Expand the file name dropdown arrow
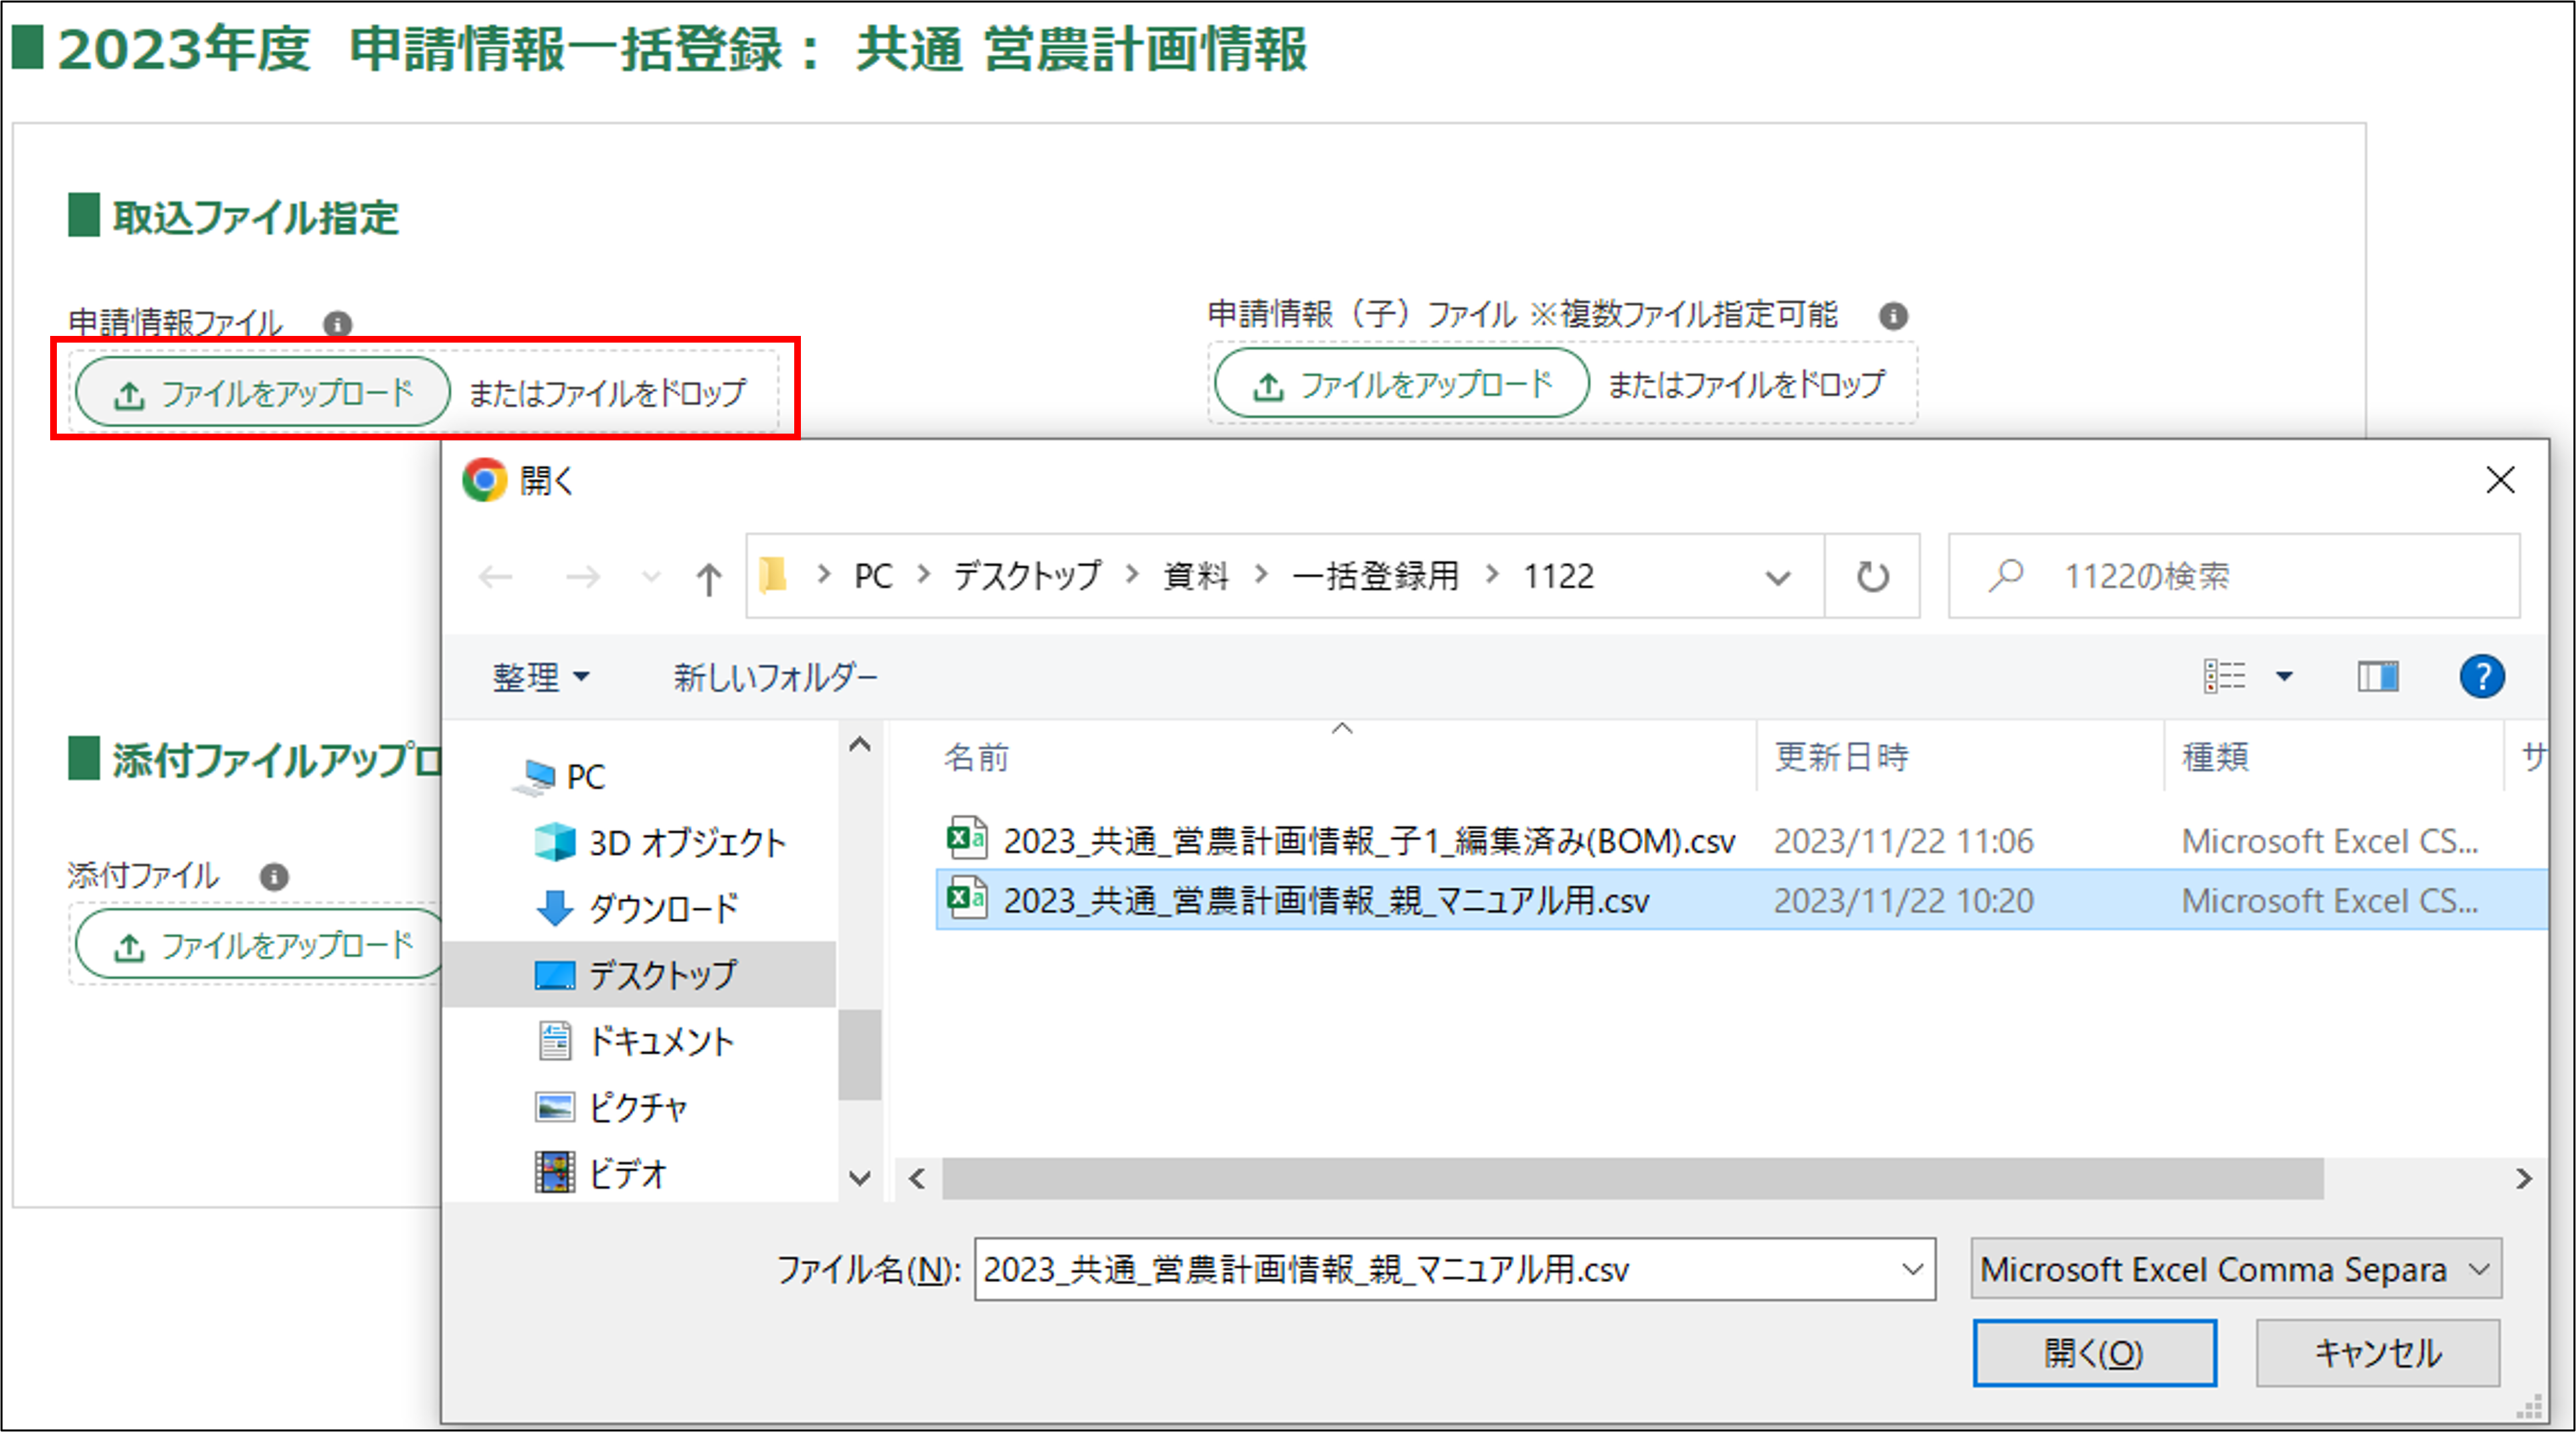The height and width of the screenshot is (1432, 2576). [1912, 1269]
